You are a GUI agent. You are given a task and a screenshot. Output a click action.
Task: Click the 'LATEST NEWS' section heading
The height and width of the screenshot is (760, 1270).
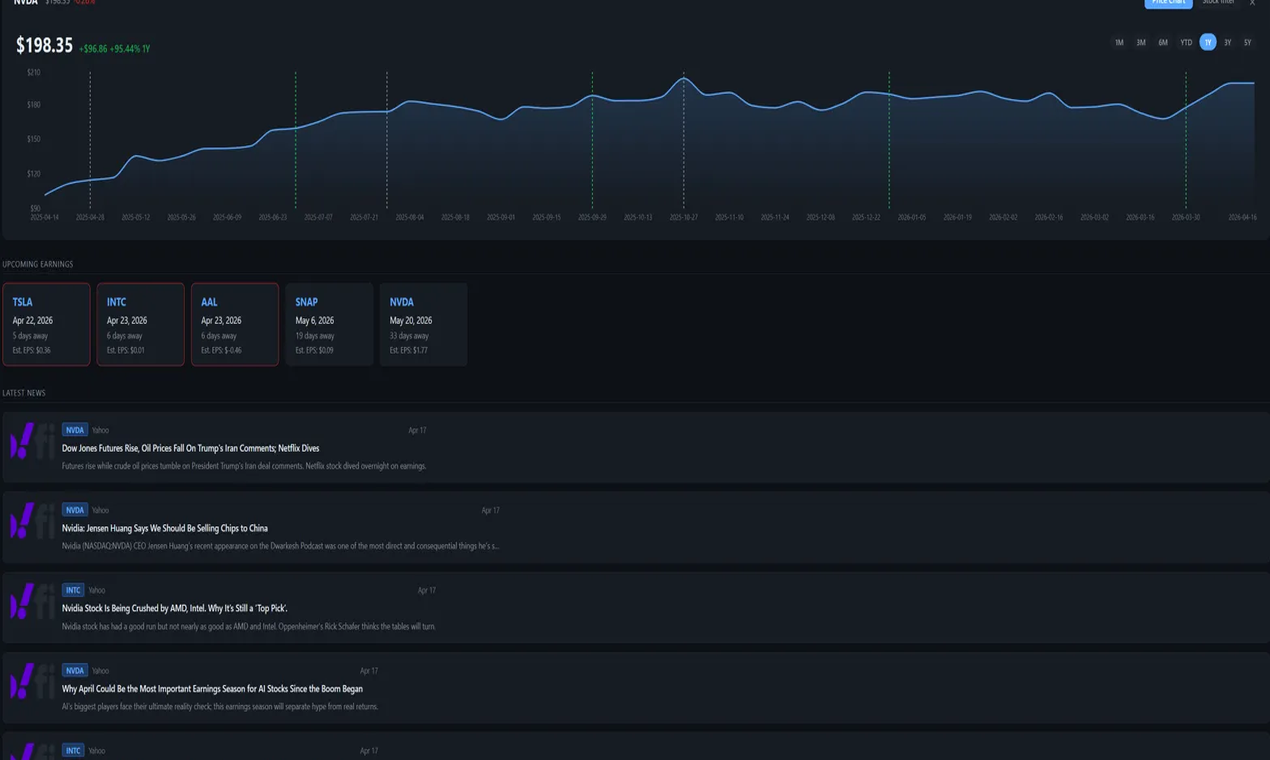point(24,393)
